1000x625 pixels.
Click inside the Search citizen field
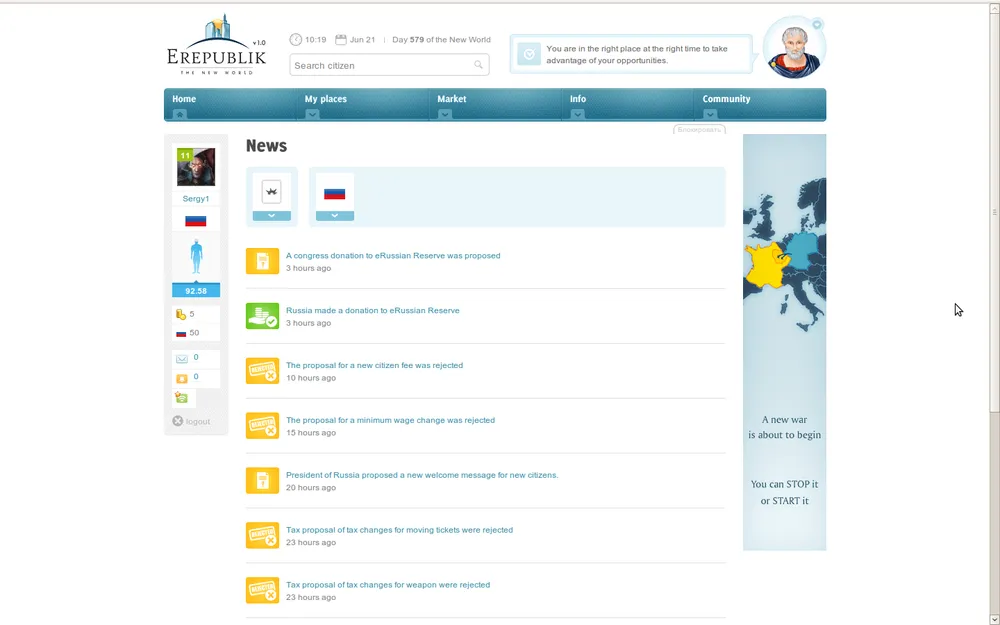click(380, 65)
